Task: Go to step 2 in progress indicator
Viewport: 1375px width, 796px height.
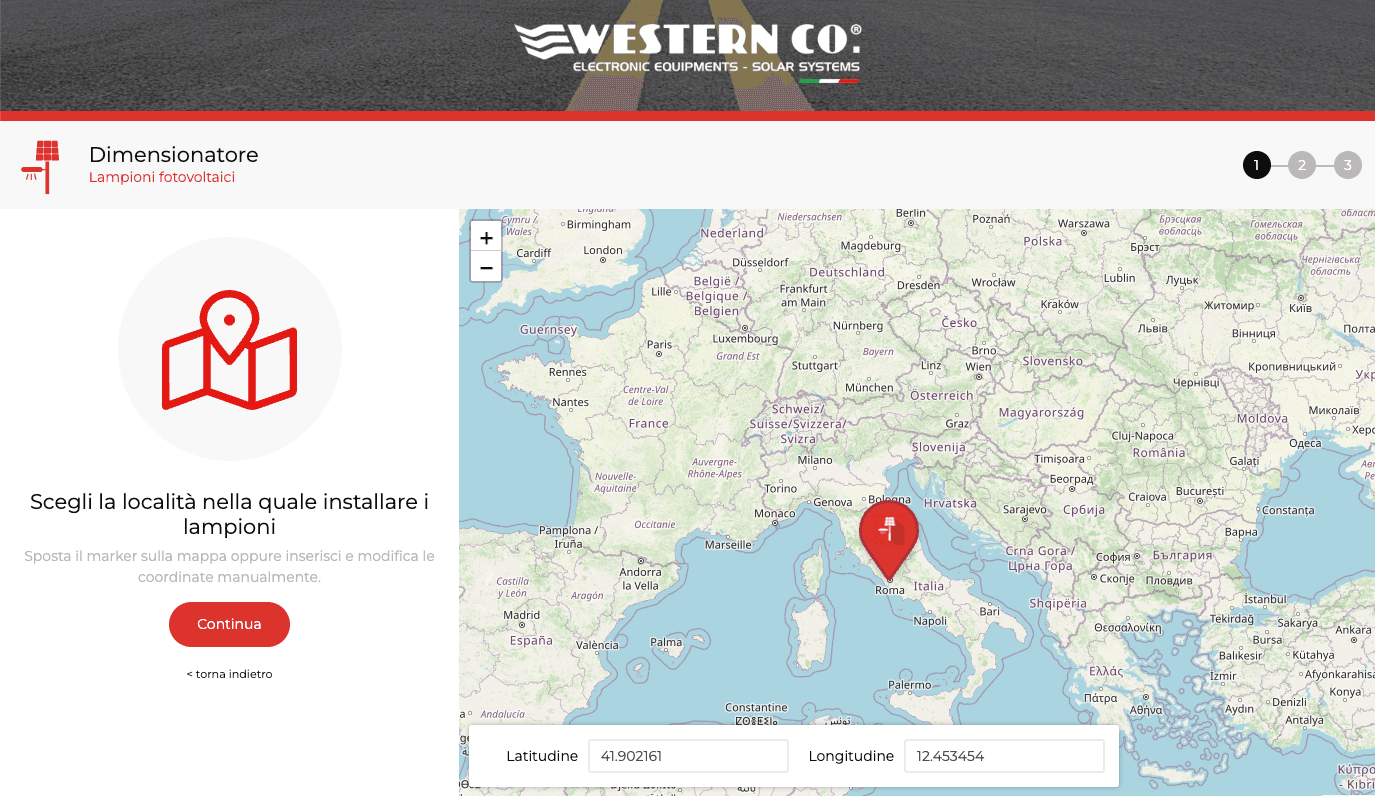Action: pyautogui.click(x=1301, y=165)
